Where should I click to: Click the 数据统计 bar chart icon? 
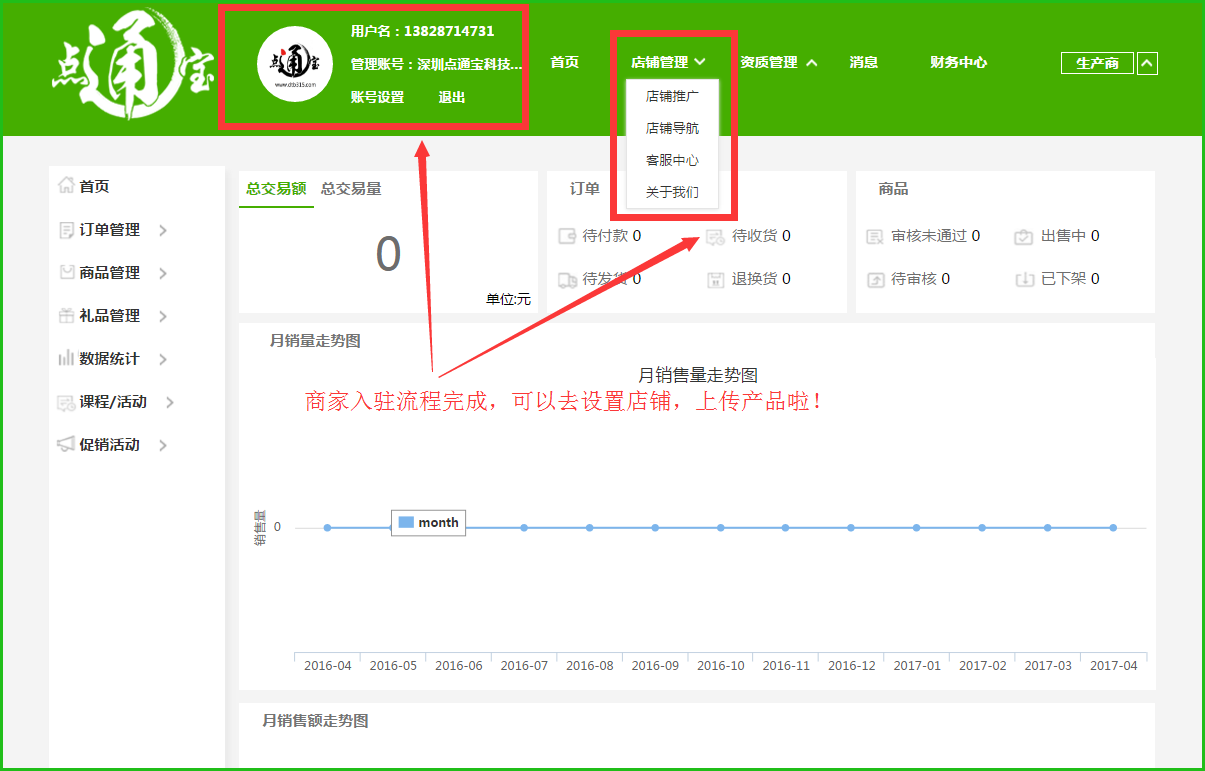(x=66, y=358)
